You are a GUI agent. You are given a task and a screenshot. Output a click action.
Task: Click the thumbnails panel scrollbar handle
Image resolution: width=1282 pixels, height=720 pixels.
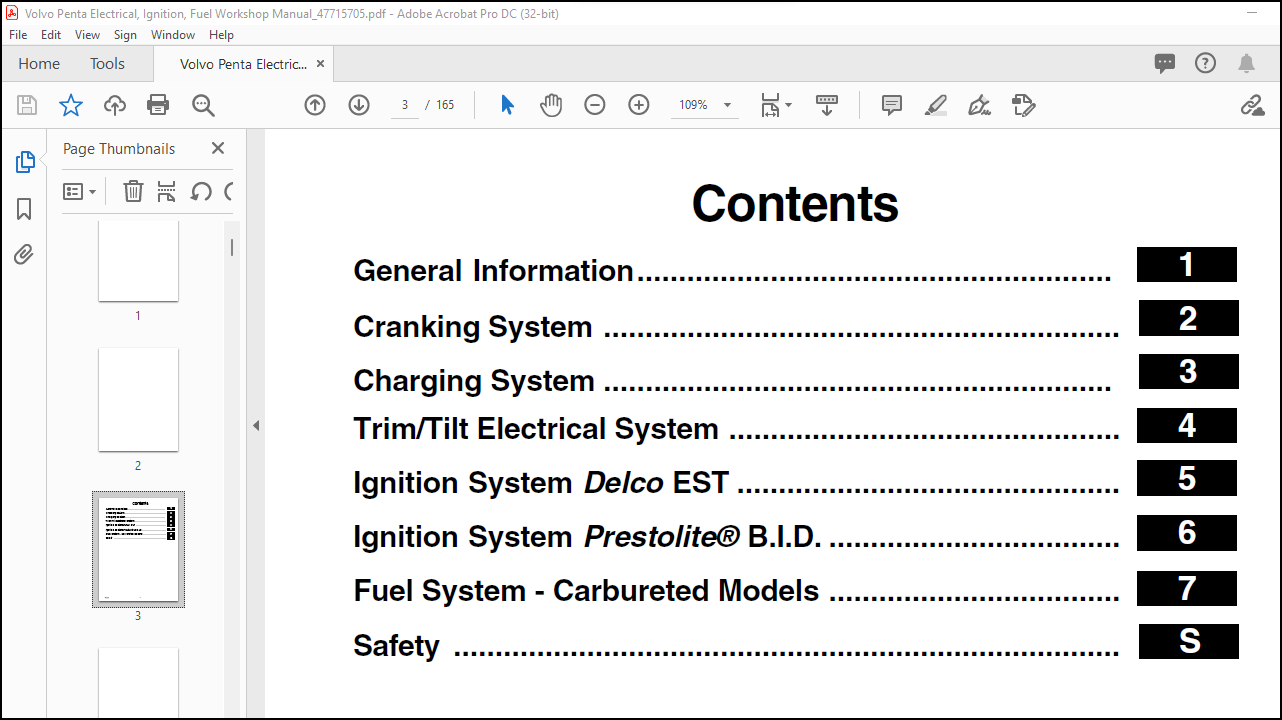click(232, 247)
